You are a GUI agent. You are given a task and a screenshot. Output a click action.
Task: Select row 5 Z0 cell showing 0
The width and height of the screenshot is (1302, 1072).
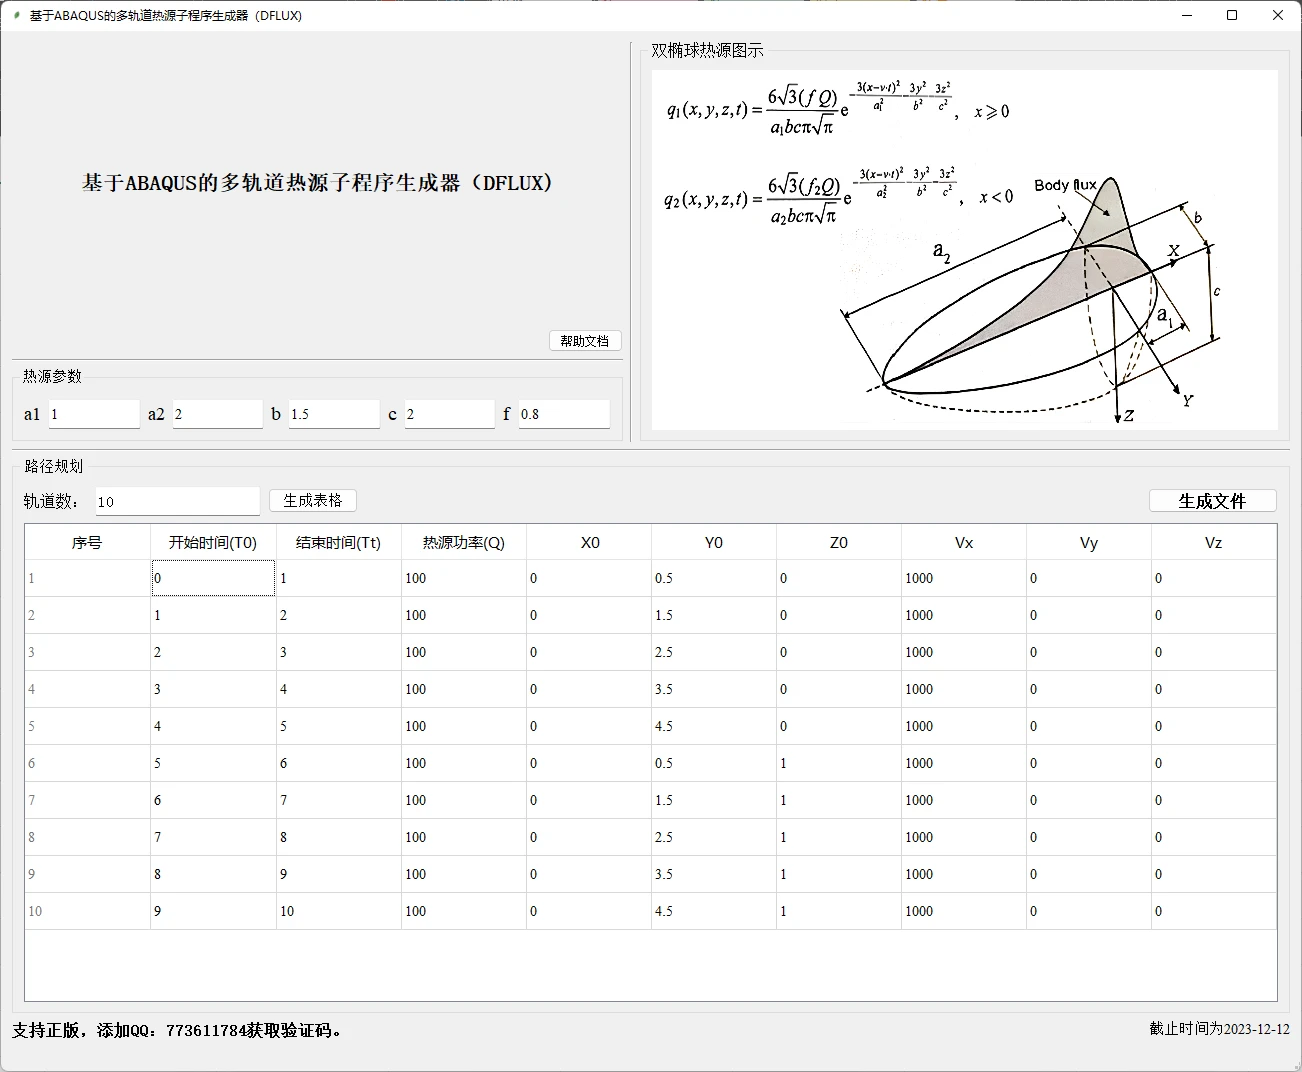(x=839, y=726)
